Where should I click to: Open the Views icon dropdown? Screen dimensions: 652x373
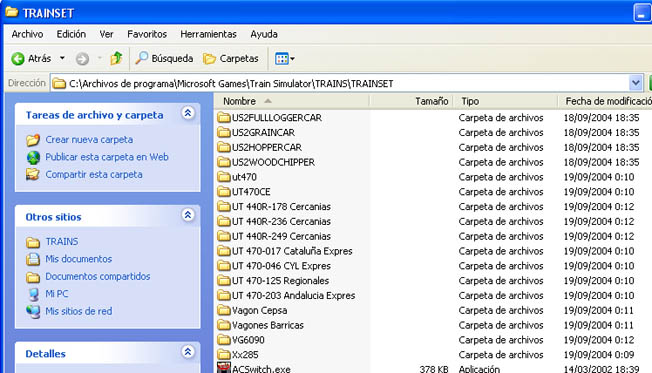(x=285, y=59)
